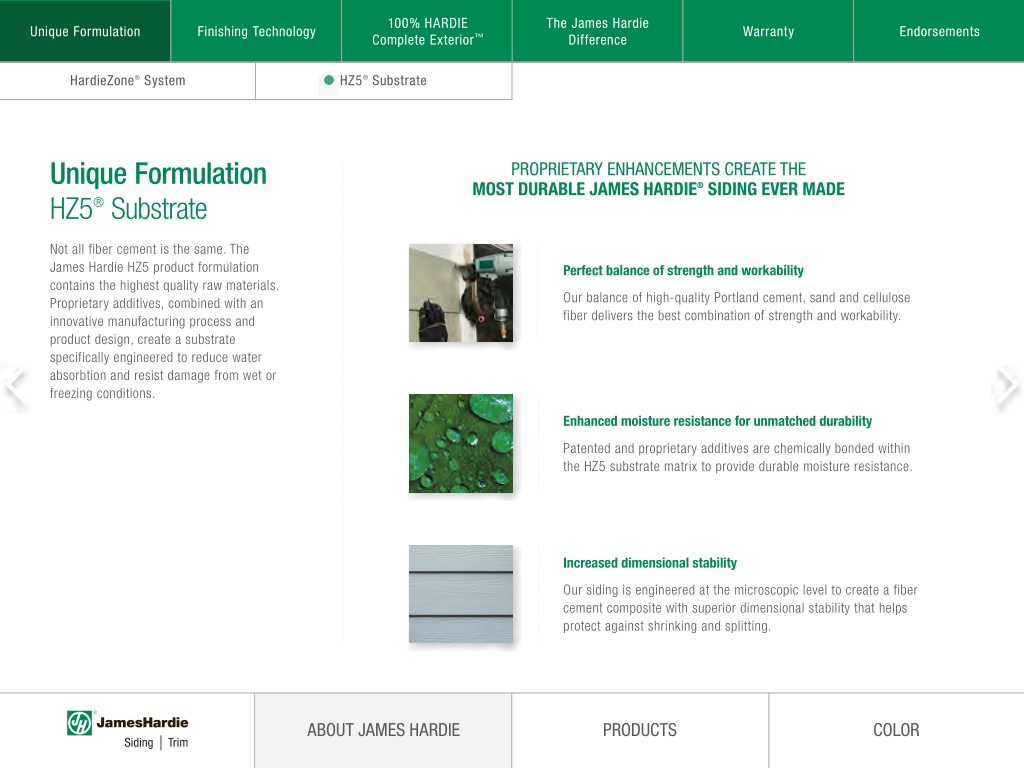Image resolution: width=1024 pixels, height=768 pixels.
Task: Open the COLOR section
Action: coord(897,730)
